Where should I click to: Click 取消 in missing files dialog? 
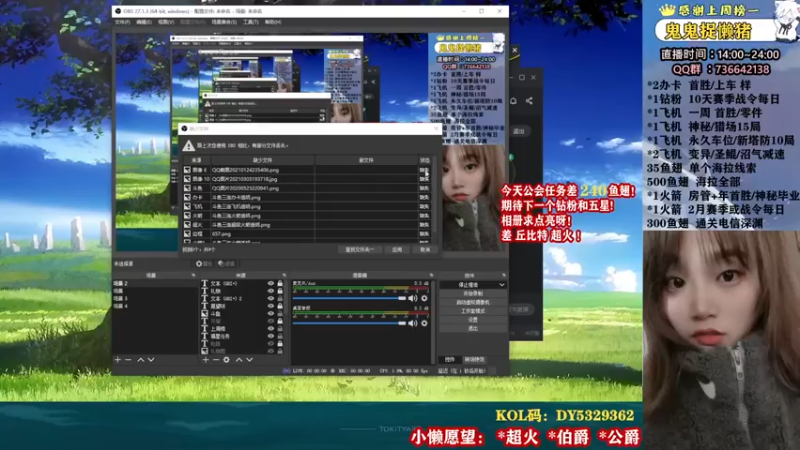tap(425, 249)
